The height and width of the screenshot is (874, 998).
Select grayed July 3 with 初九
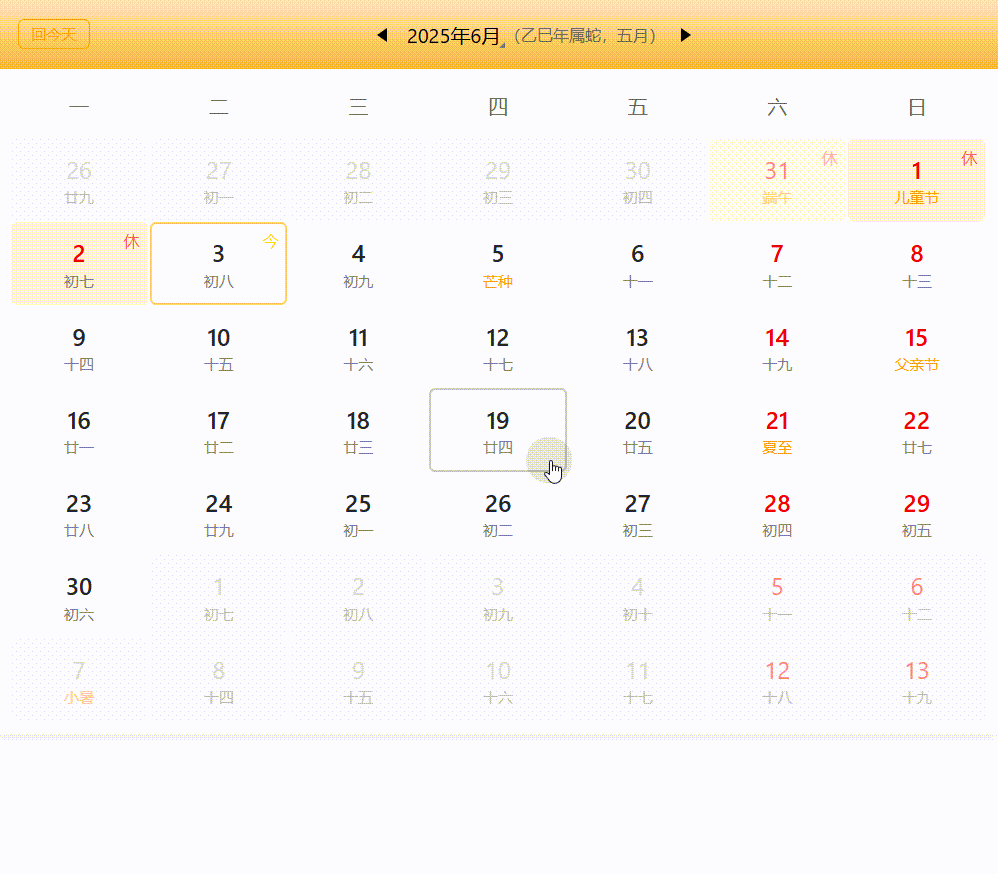coord(498,596)
